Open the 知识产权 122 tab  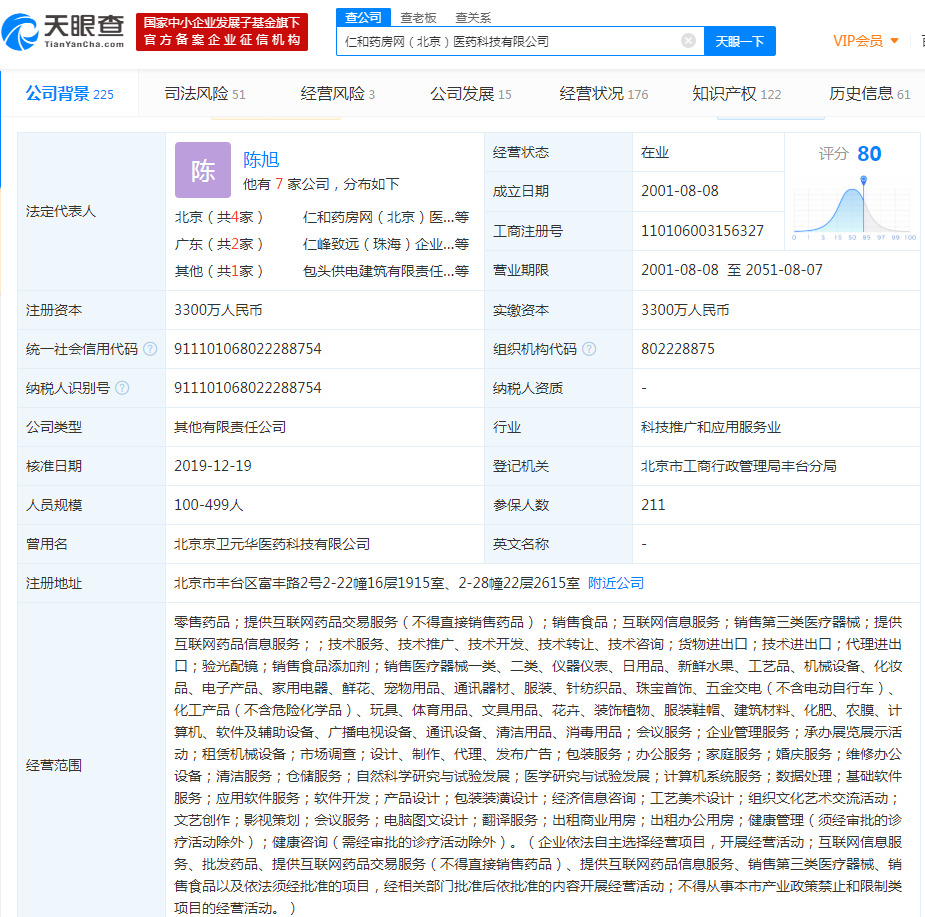tap(736, 93)
